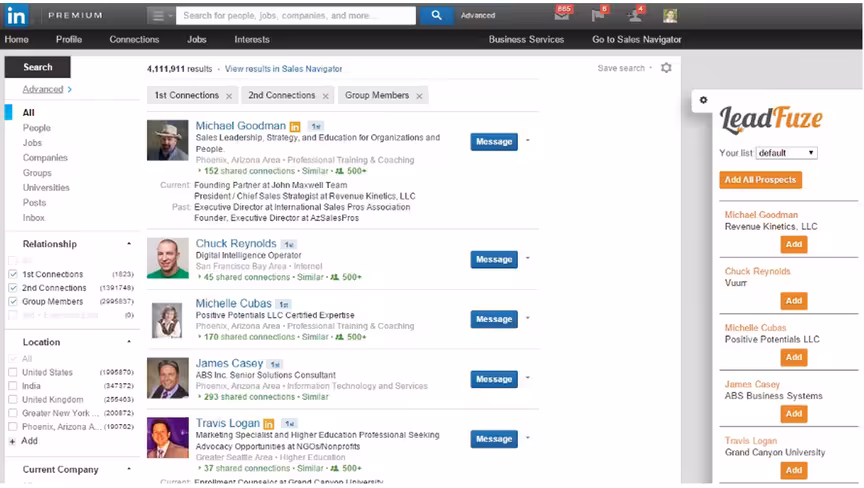864x488 pixels.
Task: Open James Casey's profile photo
Action: coord(168,378)
